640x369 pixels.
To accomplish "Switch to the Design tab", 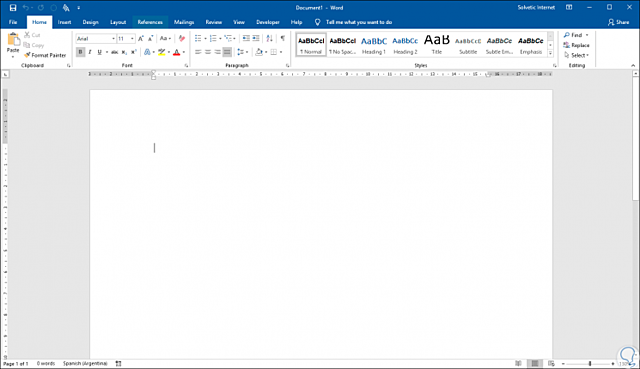I will pyautogui.click(x=91, y=22).
